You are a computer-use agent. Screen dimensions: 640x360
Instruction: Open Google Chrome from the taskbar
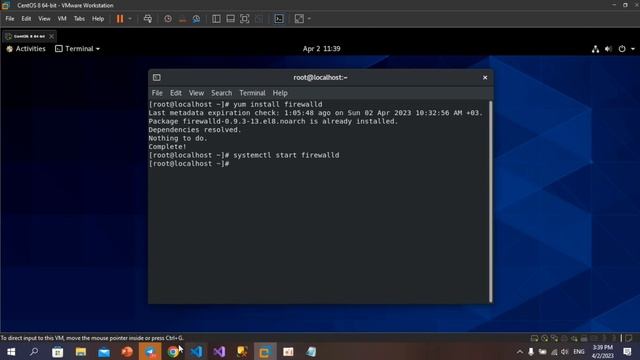[x=173, y=351]
